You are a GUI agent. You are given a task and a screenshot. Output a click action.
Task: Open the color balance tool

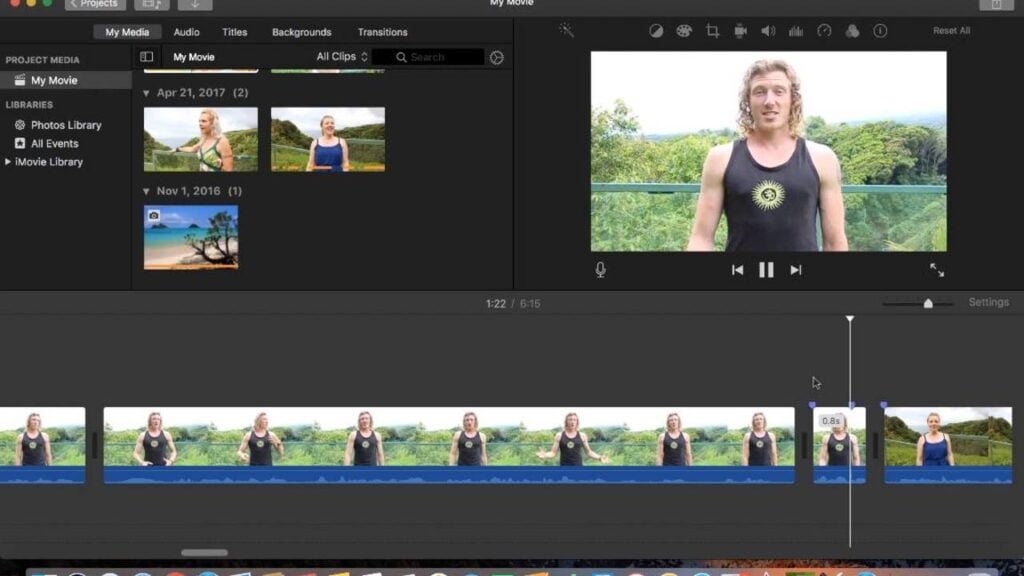click(x=656, y=31)
